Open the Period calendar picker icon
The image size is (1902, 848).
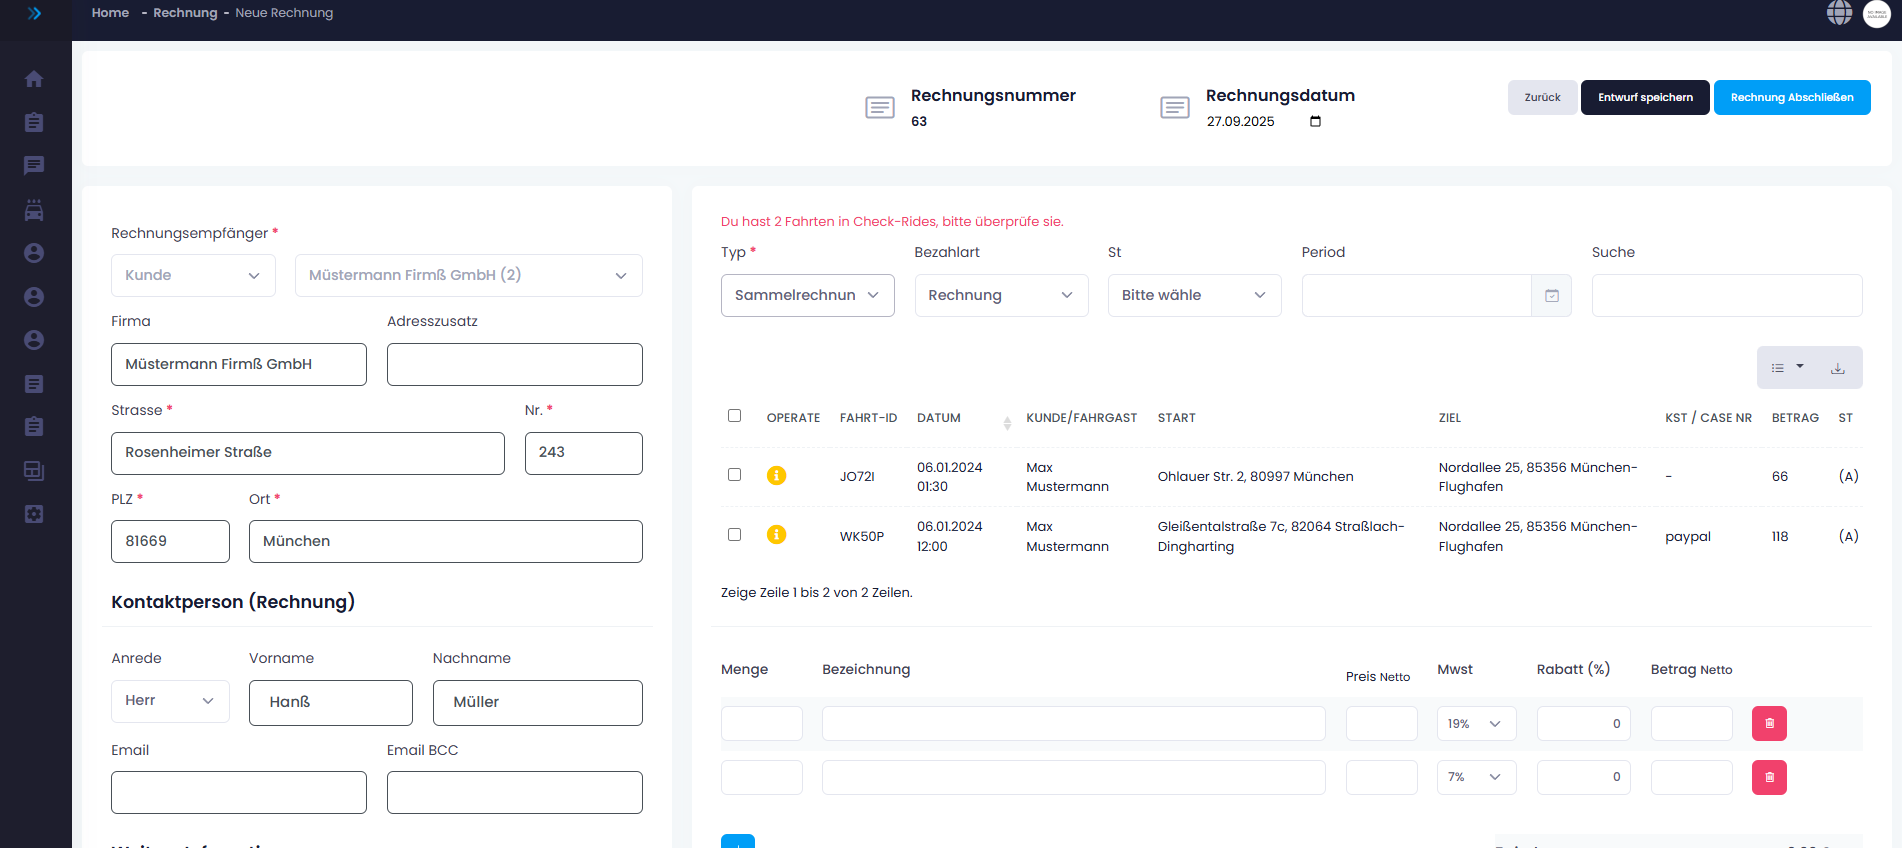pyautogui.click(x=1551, y=296)
